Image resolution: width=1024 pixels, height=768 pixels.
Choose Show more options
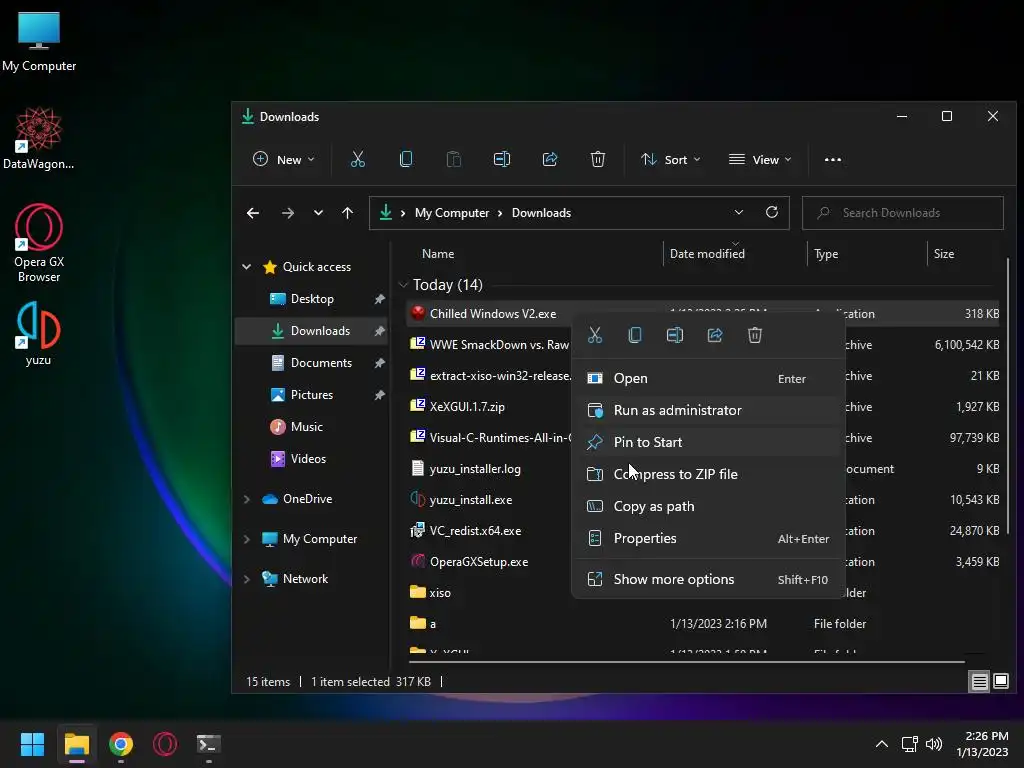[x=709, y=579]
